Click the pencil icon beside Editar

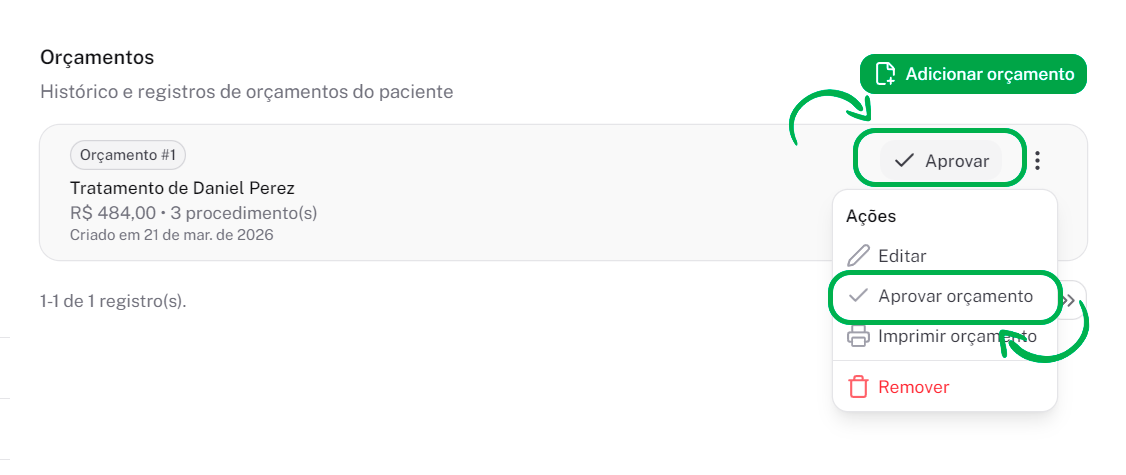858,256
